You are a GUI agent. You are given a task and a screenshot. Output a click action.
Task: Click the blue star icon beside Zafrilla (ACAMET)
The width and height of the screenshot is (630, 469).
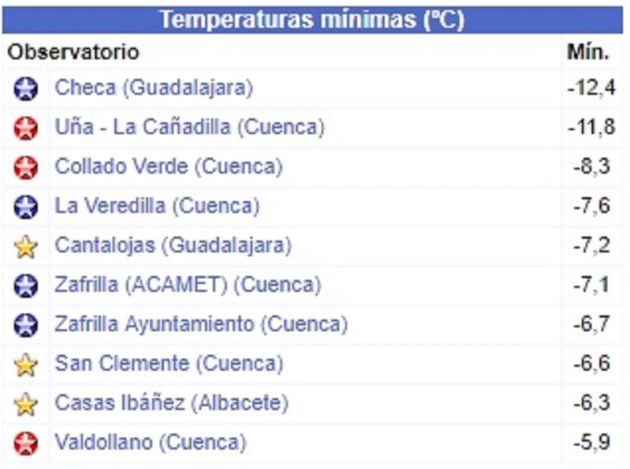tap(26, 285)
